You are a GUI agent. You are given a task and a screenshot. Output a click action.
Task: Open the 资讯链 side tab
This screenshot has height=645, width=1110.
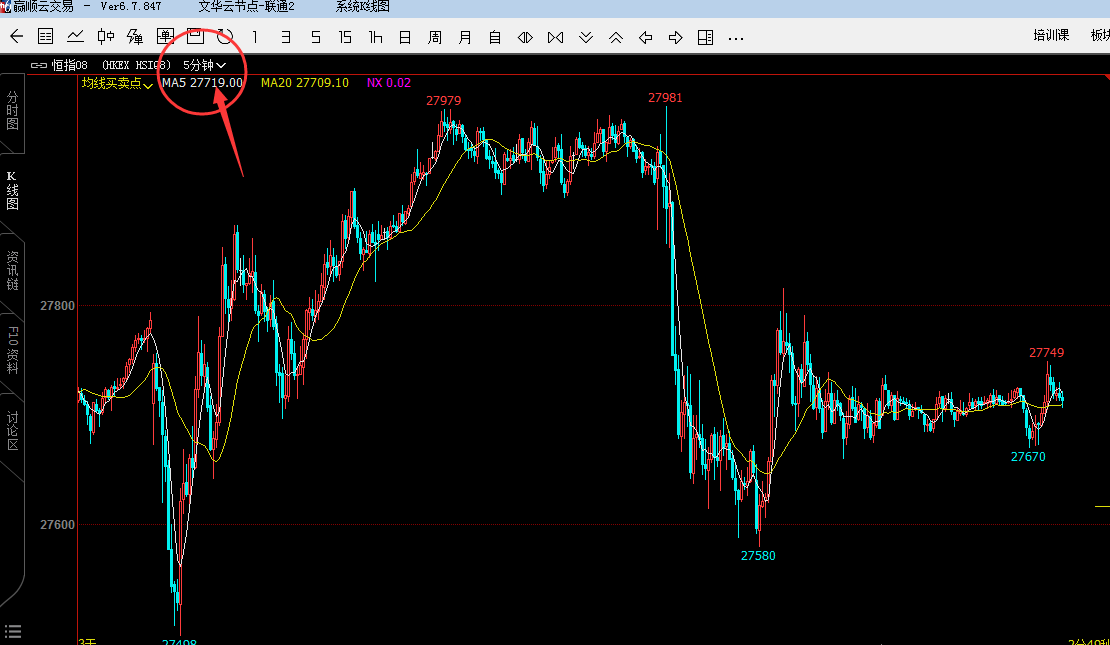coord(13,270)
